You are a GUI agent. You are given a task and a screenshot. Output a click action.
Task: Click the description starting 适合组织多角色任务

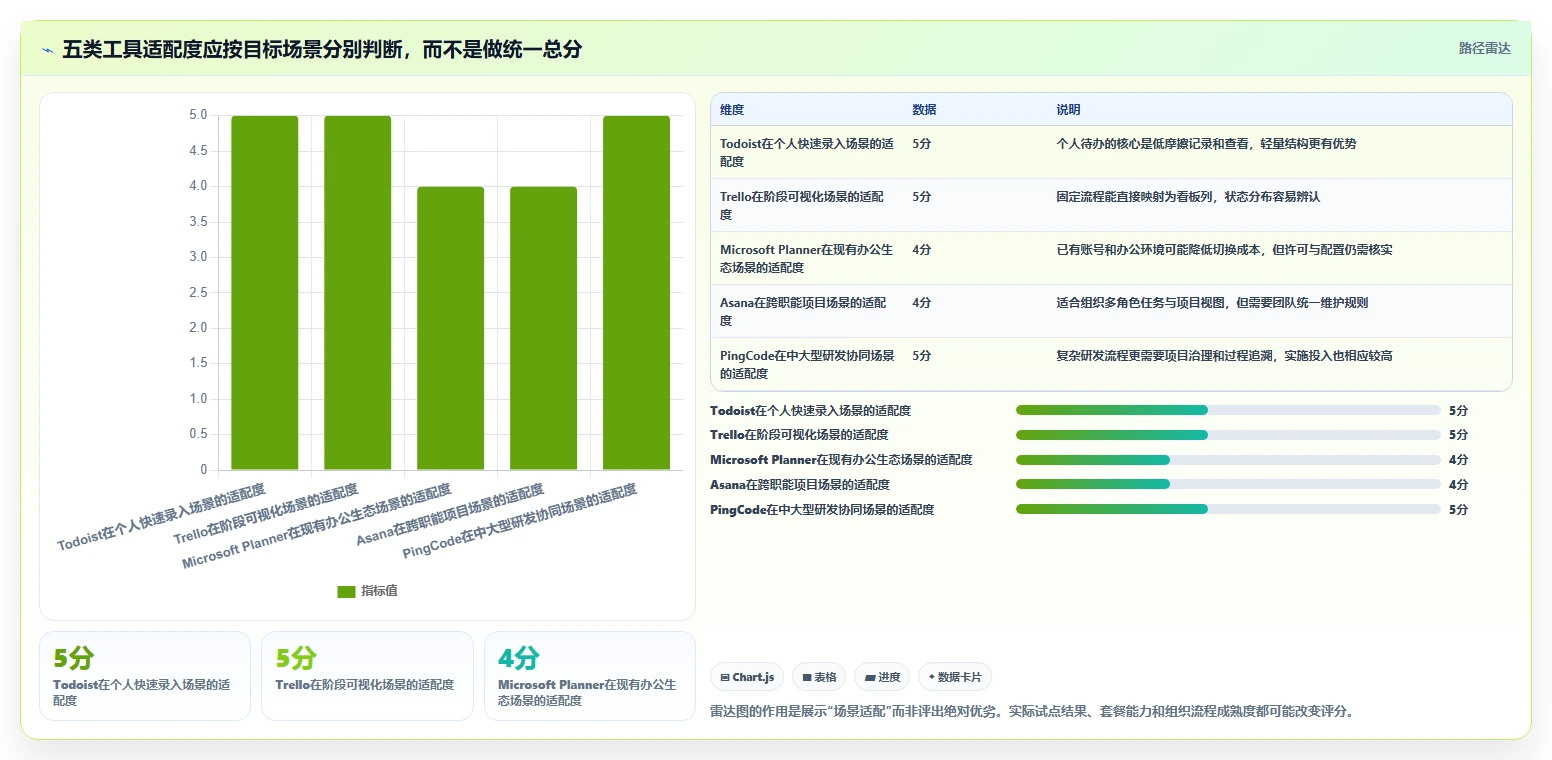1212,303
